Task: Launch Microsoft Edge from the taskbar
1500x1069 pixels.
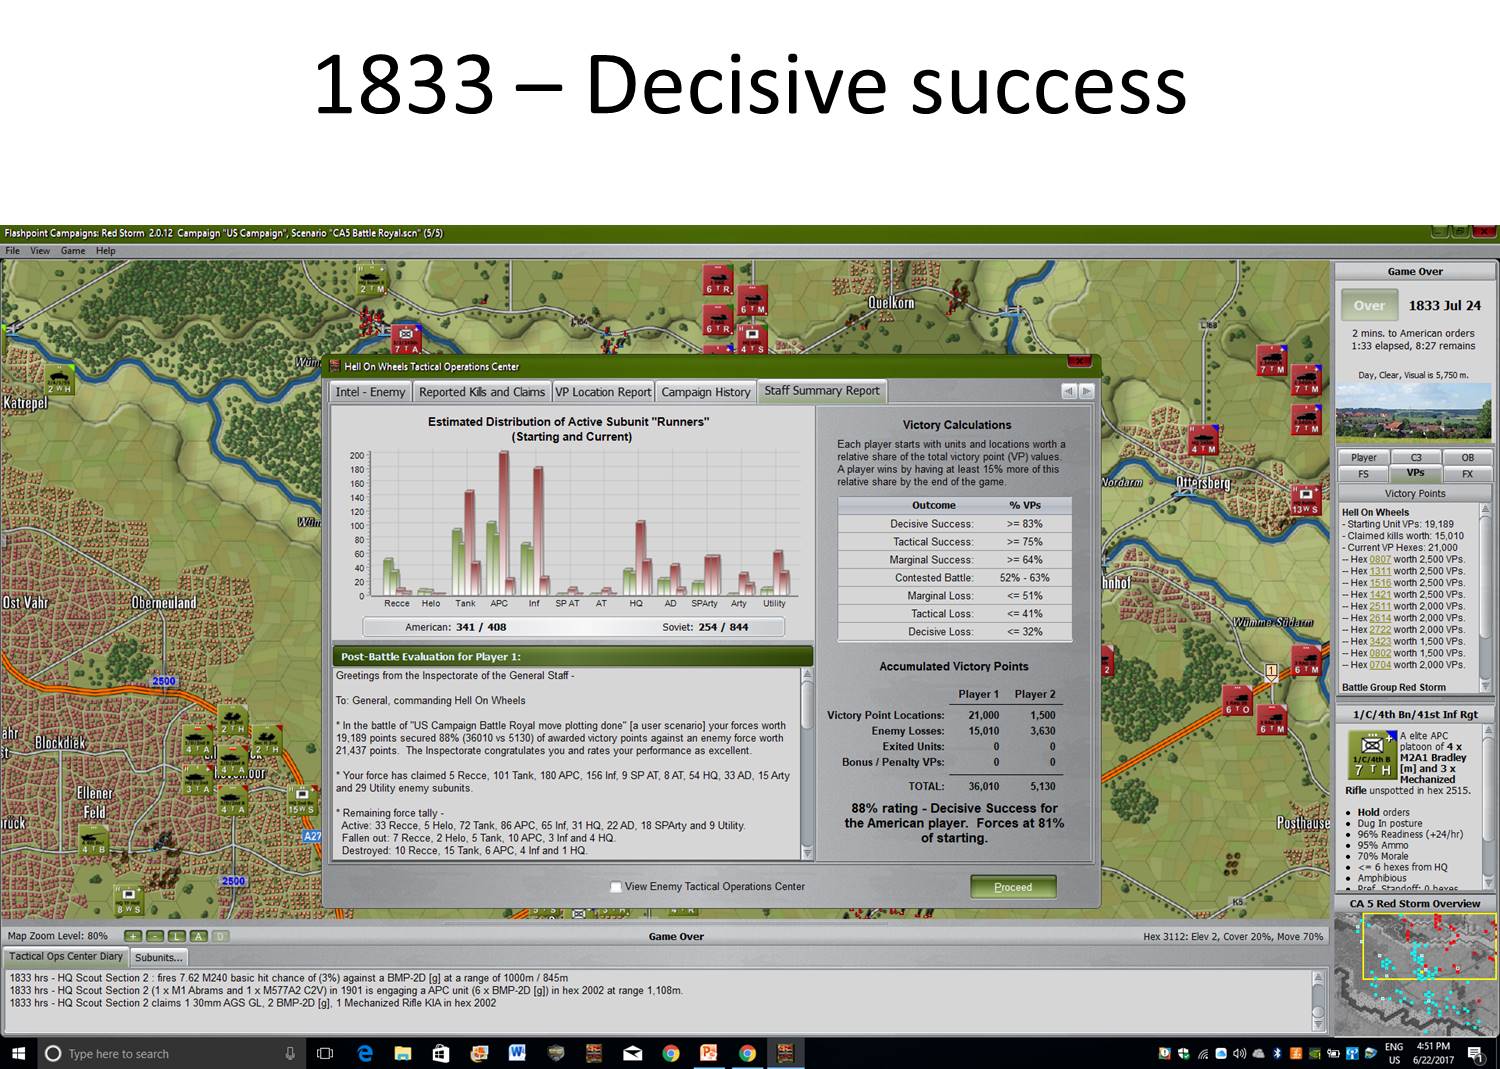Action: pyautogui.click(x=365, y=1053)
